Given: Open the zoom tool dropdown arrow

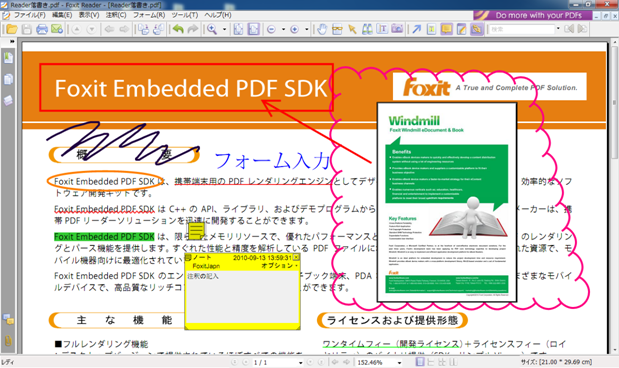Looking at the screenshot, I should click(x=224, y=29).
